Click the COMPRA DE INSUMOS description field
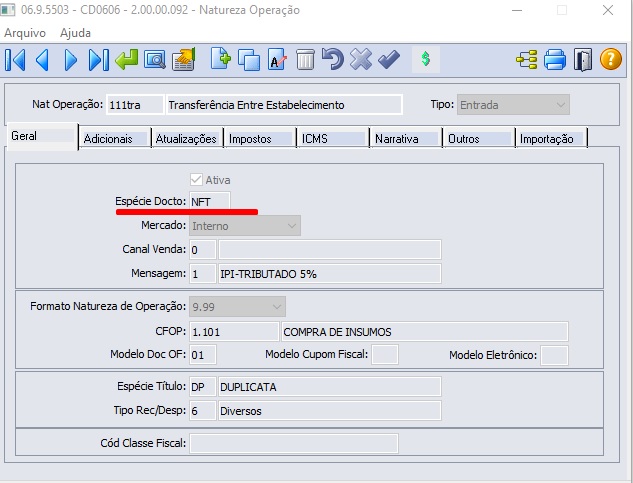This screenshot has height=483, width=633. click(x=425, y=332)
